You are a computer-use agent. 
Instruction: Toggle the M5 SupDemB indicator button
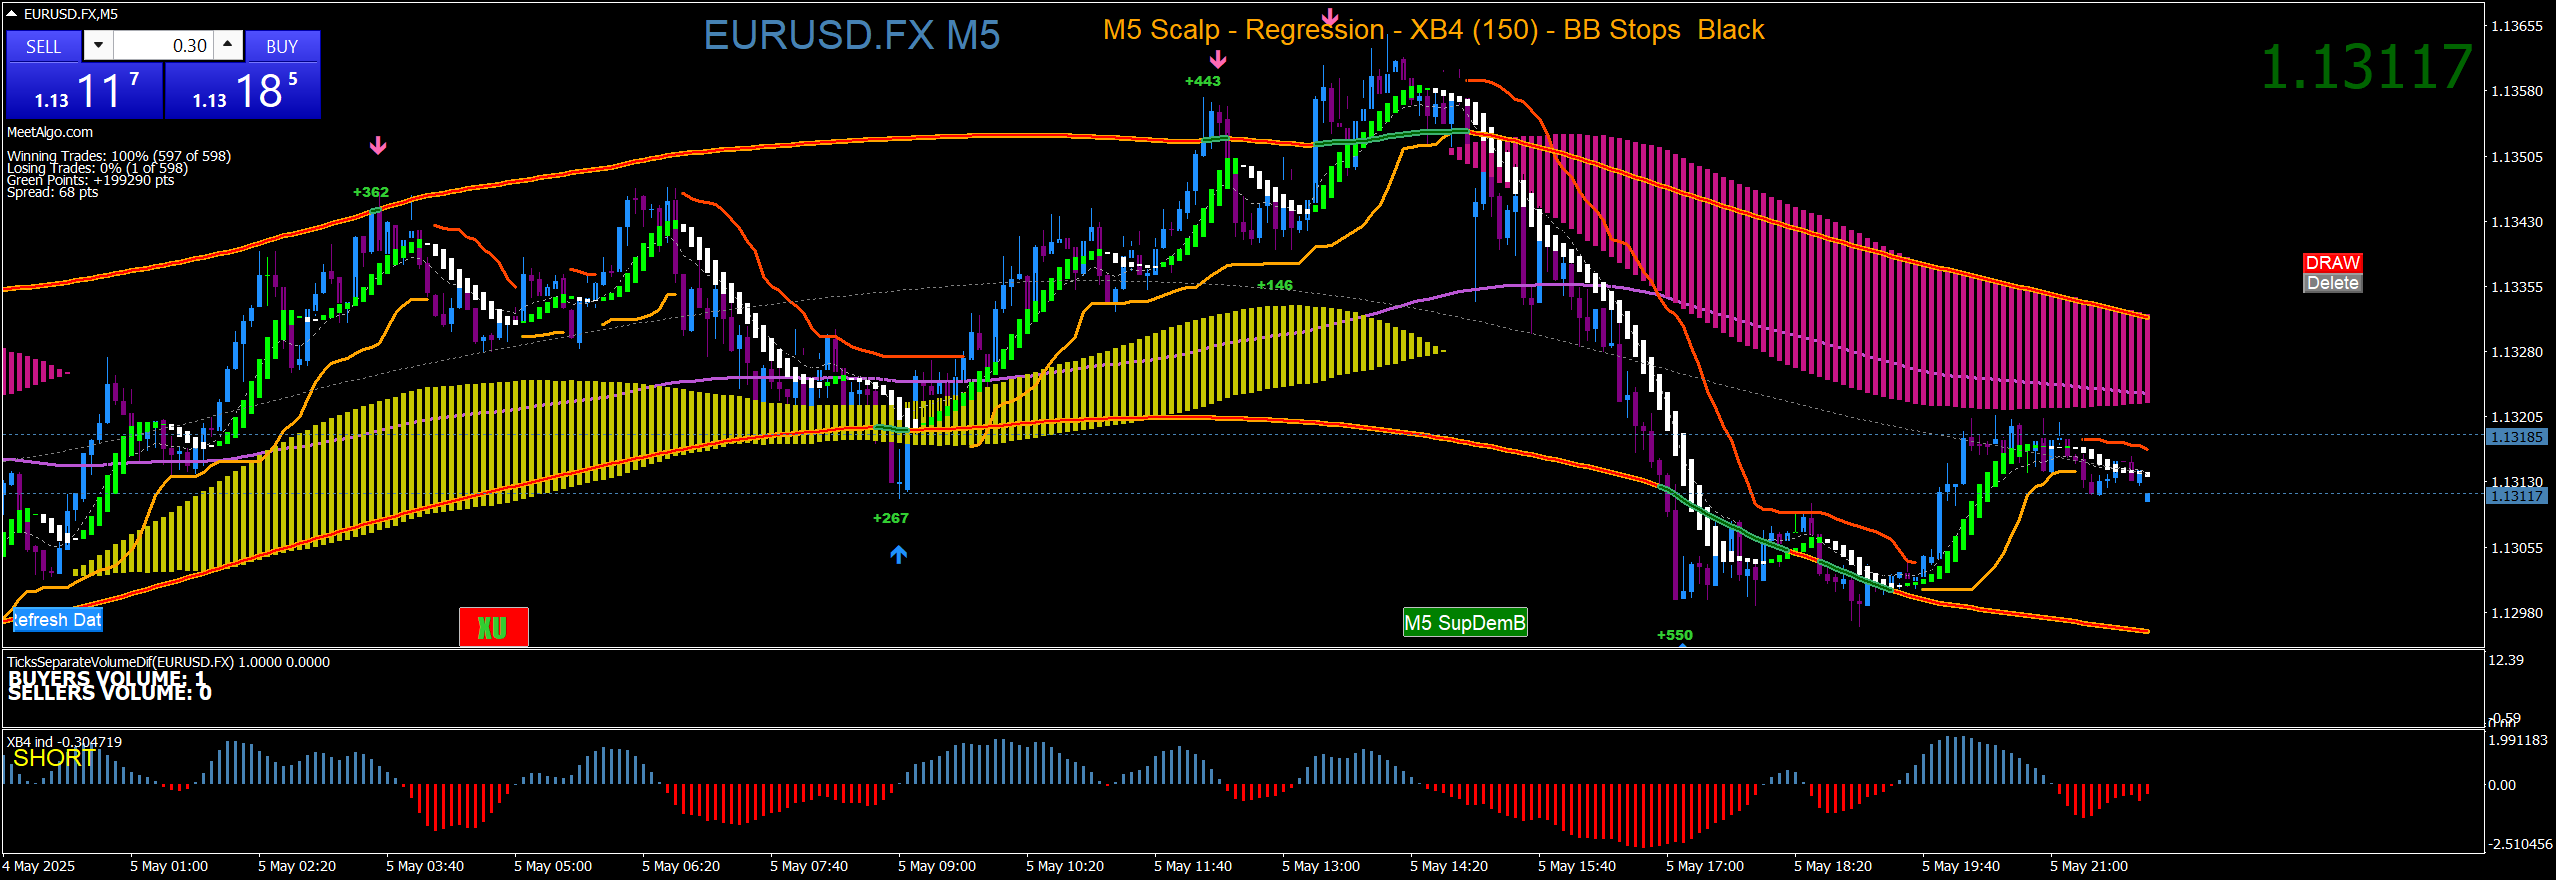(1464, 623)
